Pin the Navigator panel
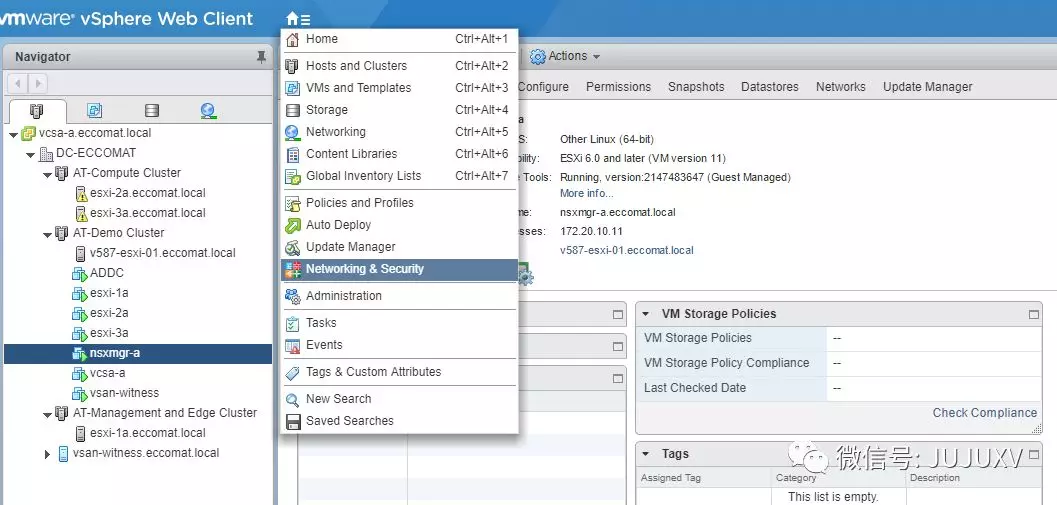The height and width of the screenshot is (505, 1057). [x=262, y=57]
